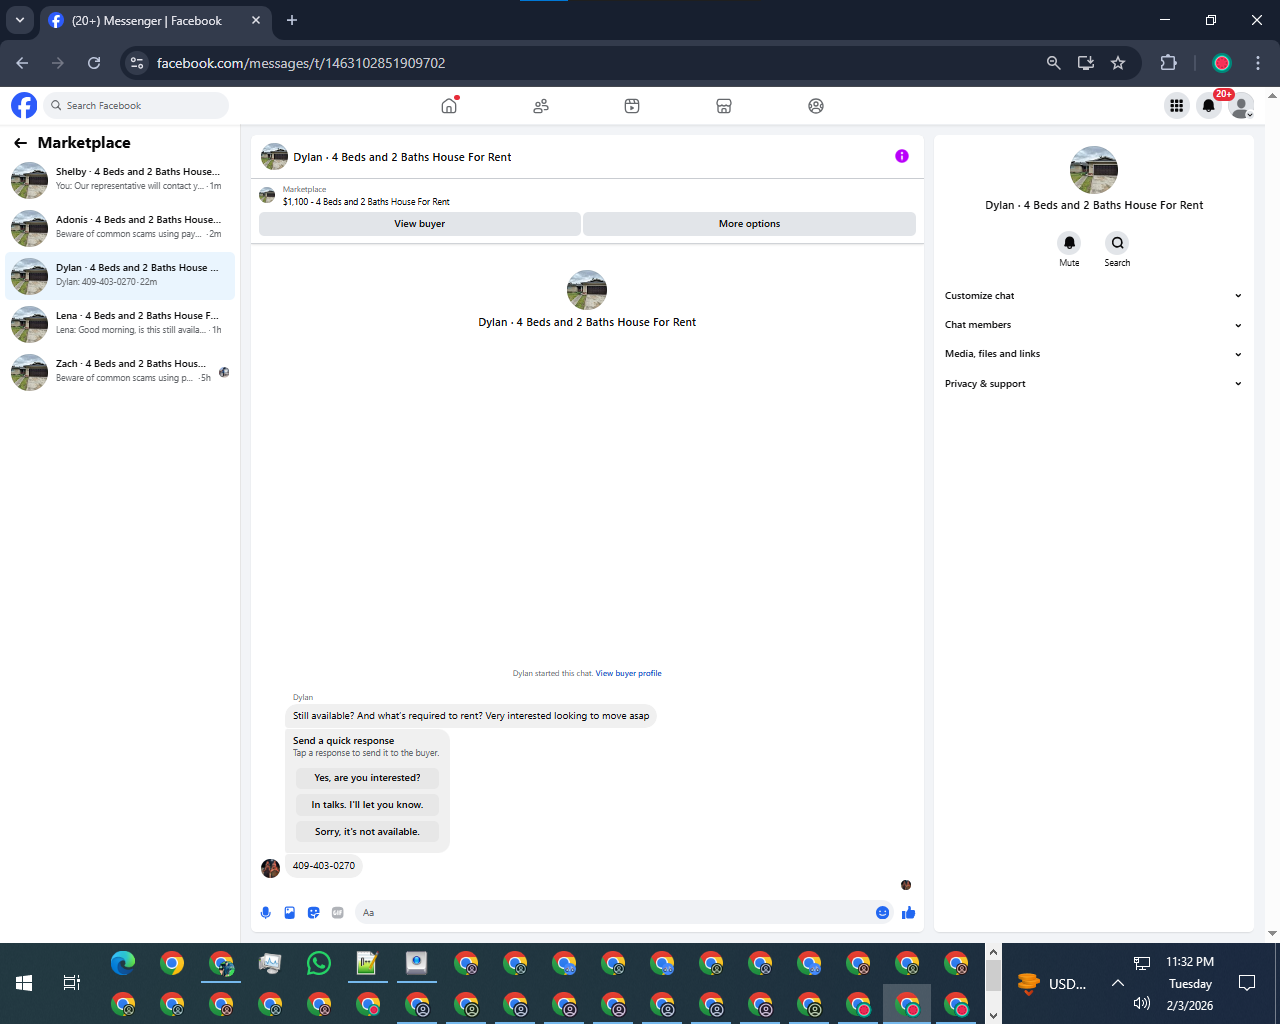
Task: Expand the Customize chat section
Action: pos(1093,296)
